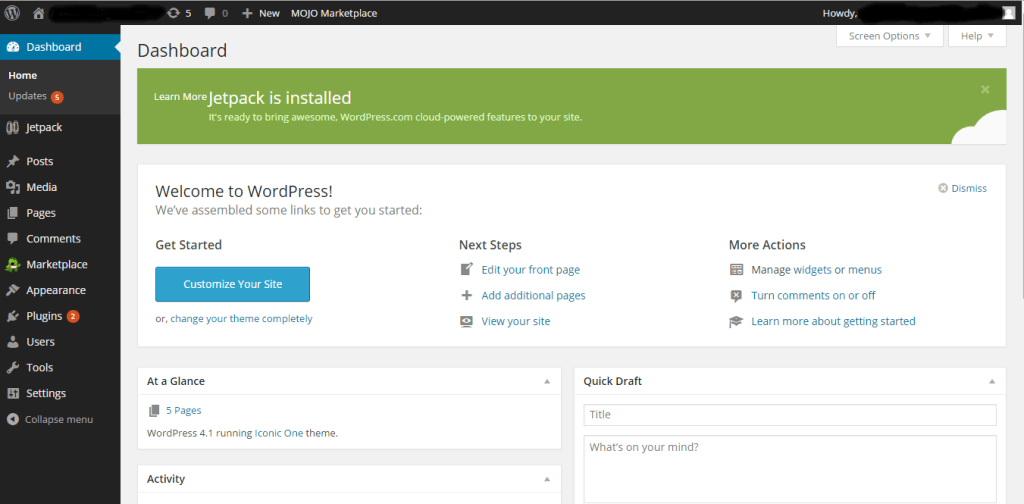Click the Customize Your Site button

pos(232,284)
